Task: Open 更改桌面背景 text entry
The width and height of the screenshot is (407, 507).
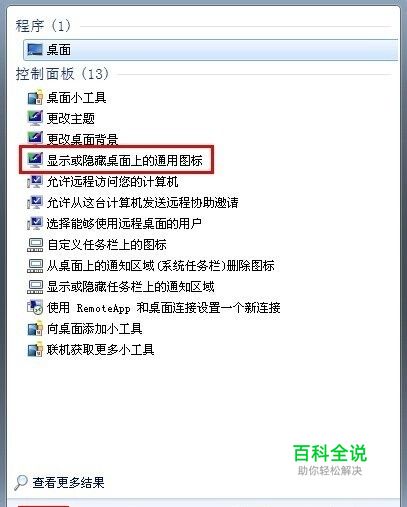Action: 82,139
